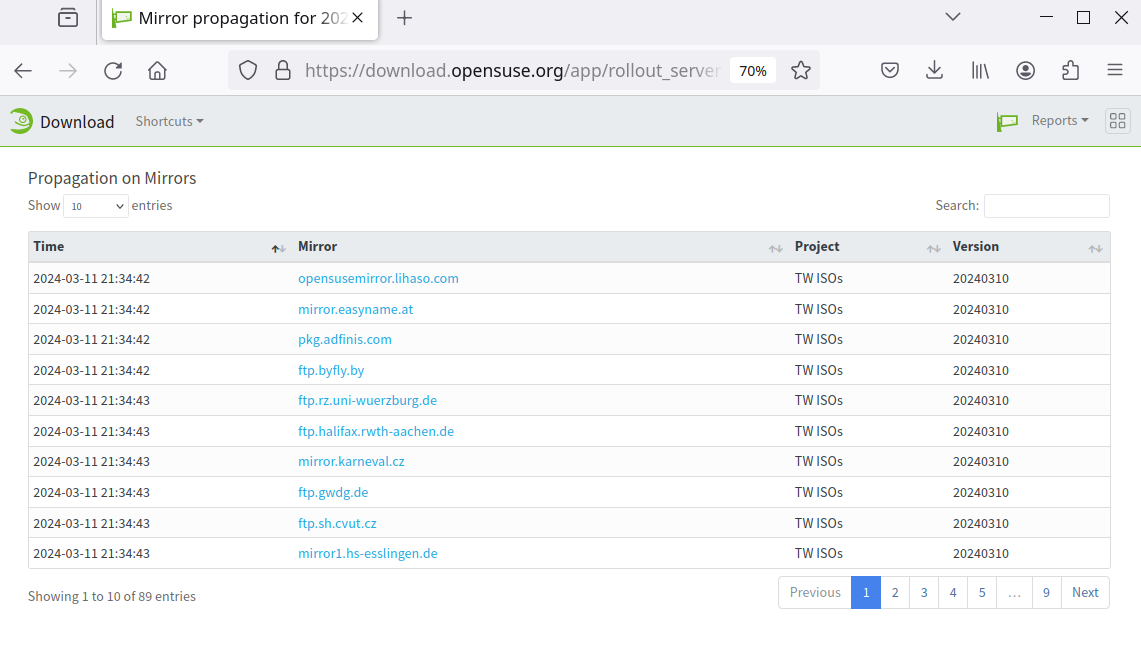The width and height of the screenshot is (1141, 663).
Task: Toggle sort order on the Time column
Action: [158, 247]
